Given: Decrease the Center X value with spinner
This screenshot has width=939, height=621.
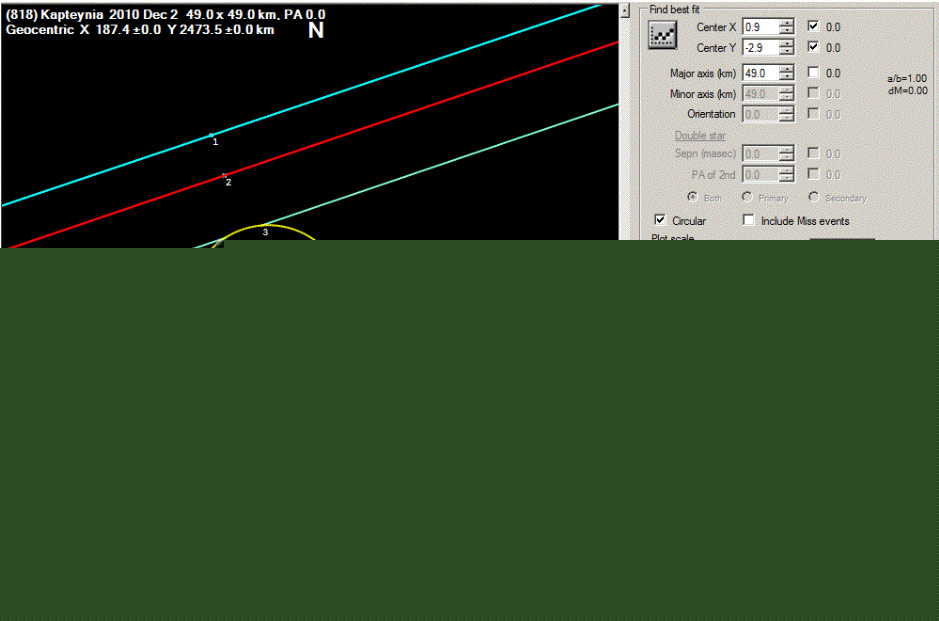Looking at the screenshot, I should [x=786, y=31].
